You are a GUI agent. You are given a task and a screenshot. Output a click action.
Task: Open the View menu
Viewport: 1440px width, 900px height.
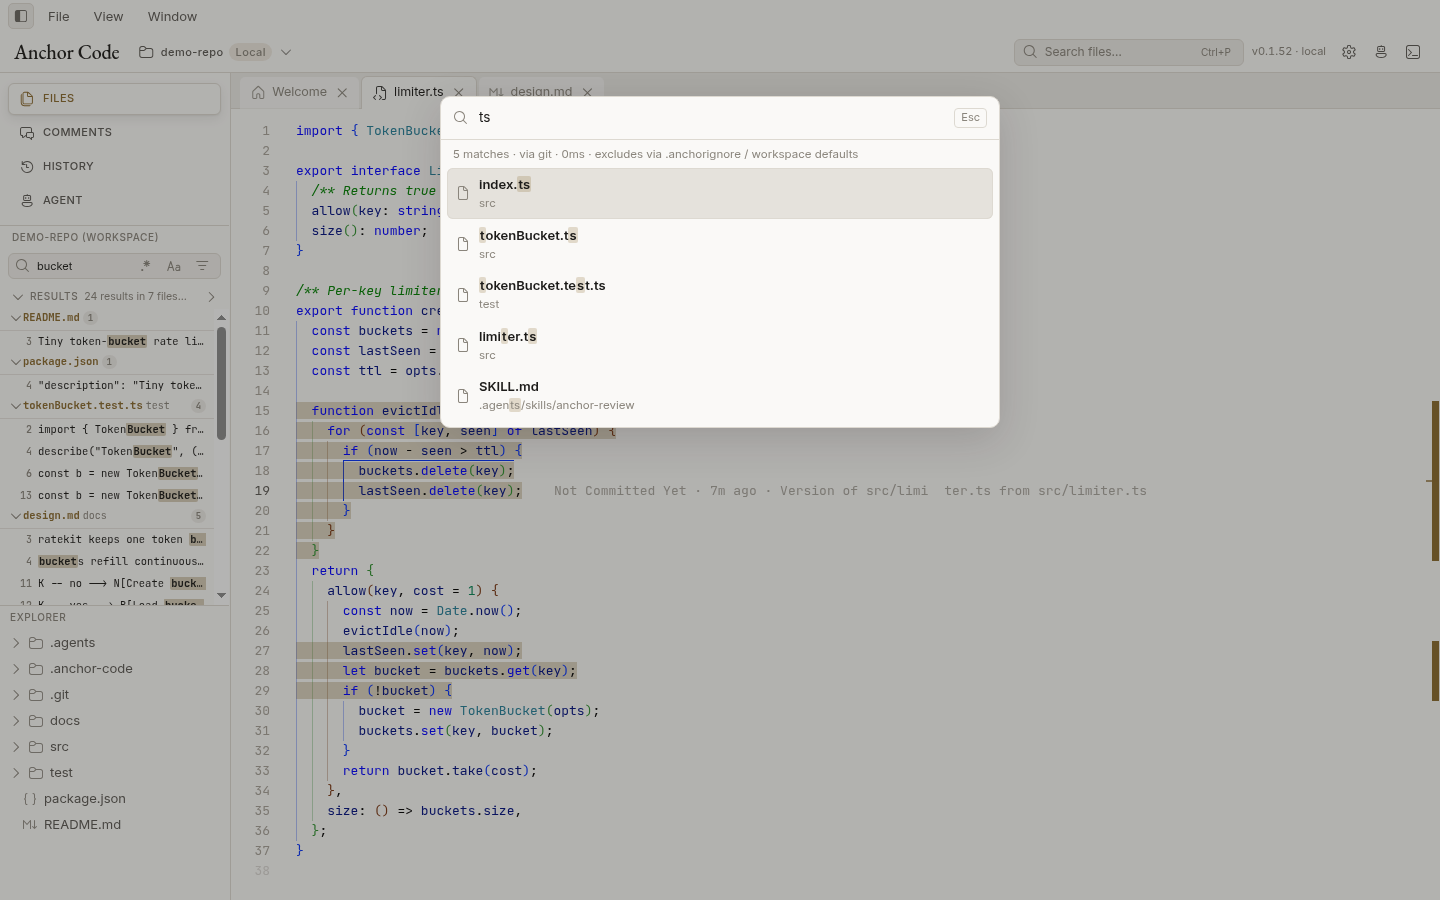(x=108, y=16)
